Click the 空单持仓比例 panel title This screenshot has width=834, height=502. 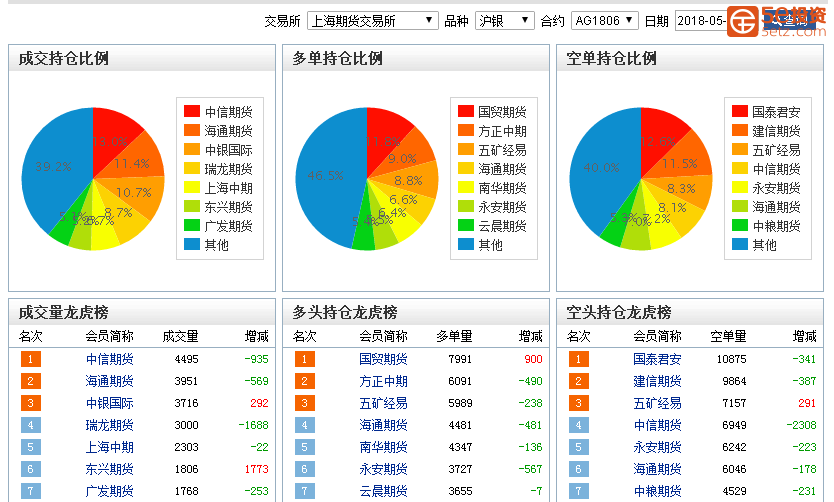[611, 58]
